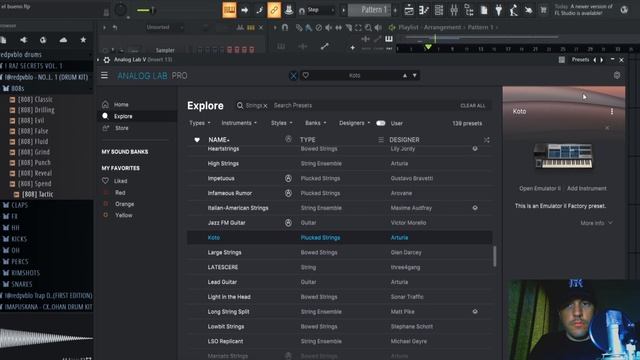Select the magnet snap icon in playlist toolbar
Screen dimensions: 640x360
tap(284, 27)
